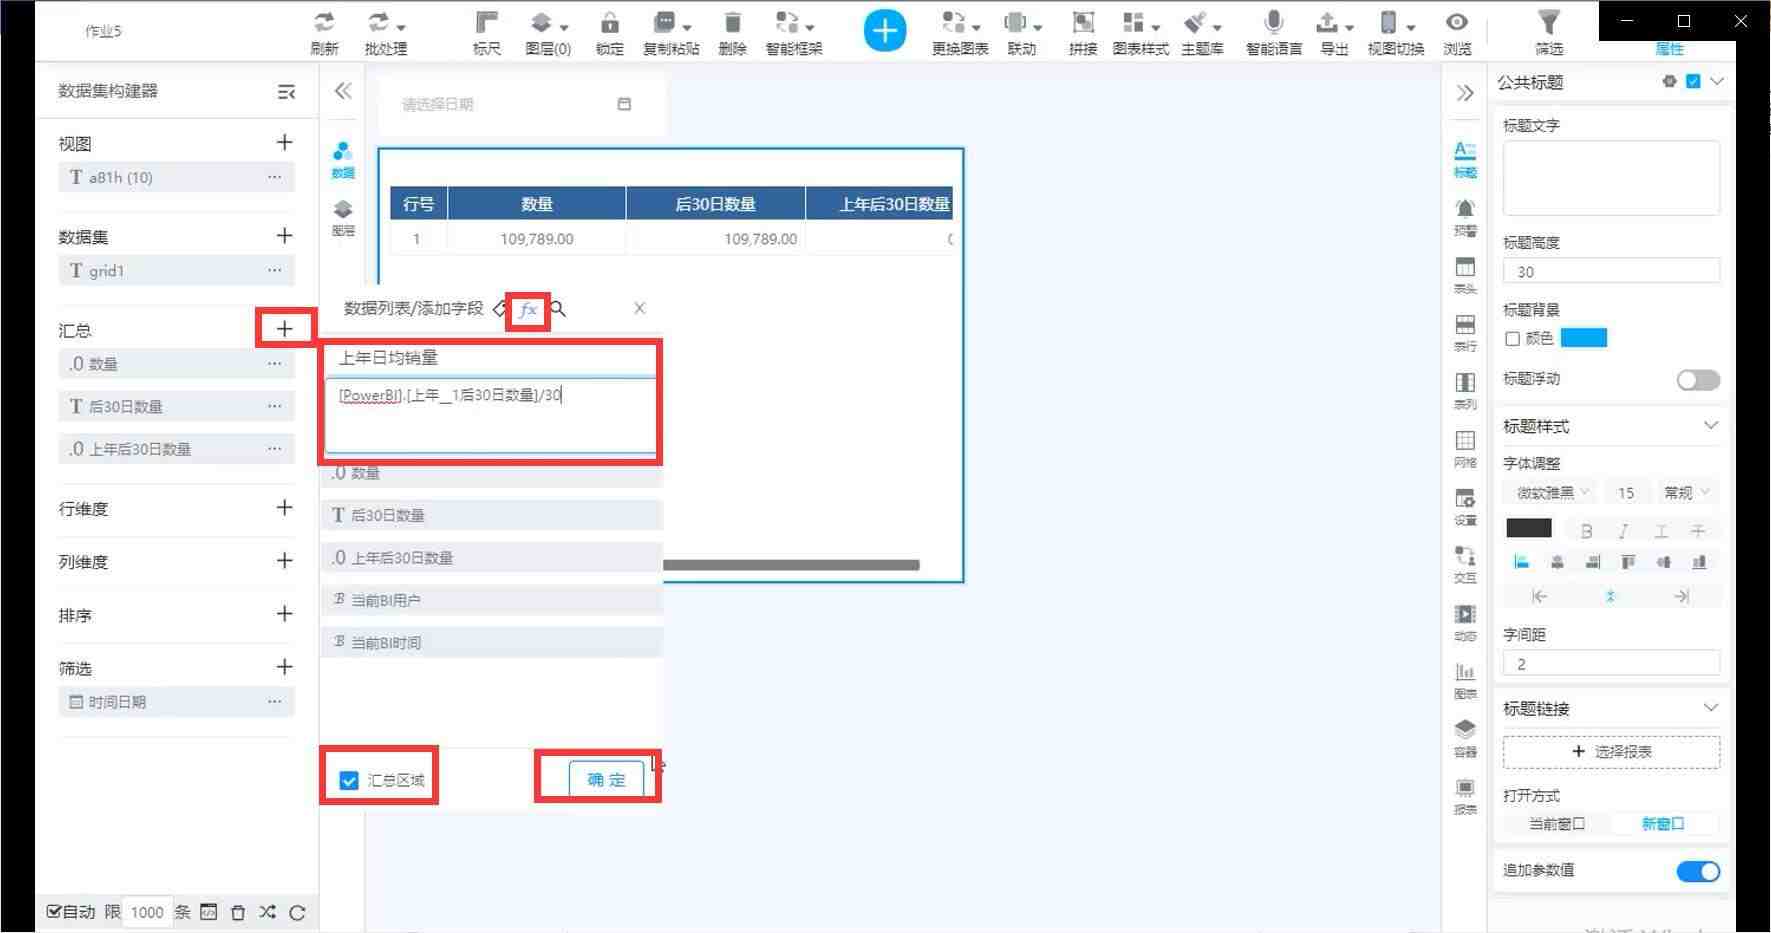
Task: Collapse the 数据集构建器 panel icon
Action: tap(286, 92)
